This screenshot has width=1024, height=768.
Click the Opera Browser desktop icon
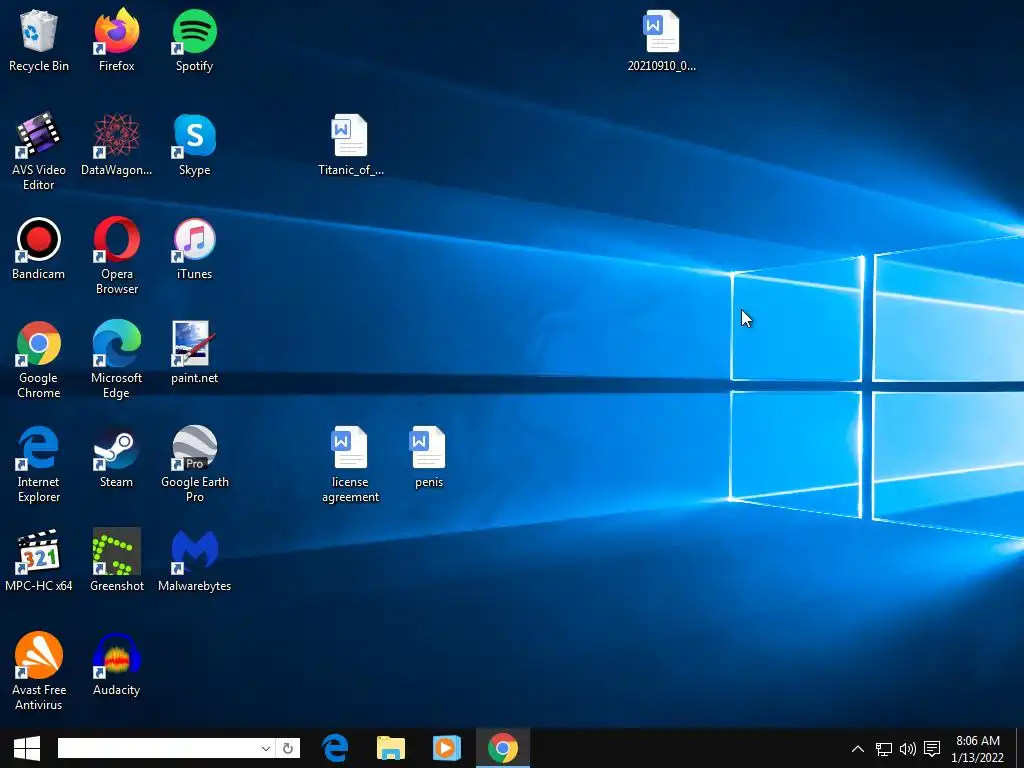[x=116, y=256]
